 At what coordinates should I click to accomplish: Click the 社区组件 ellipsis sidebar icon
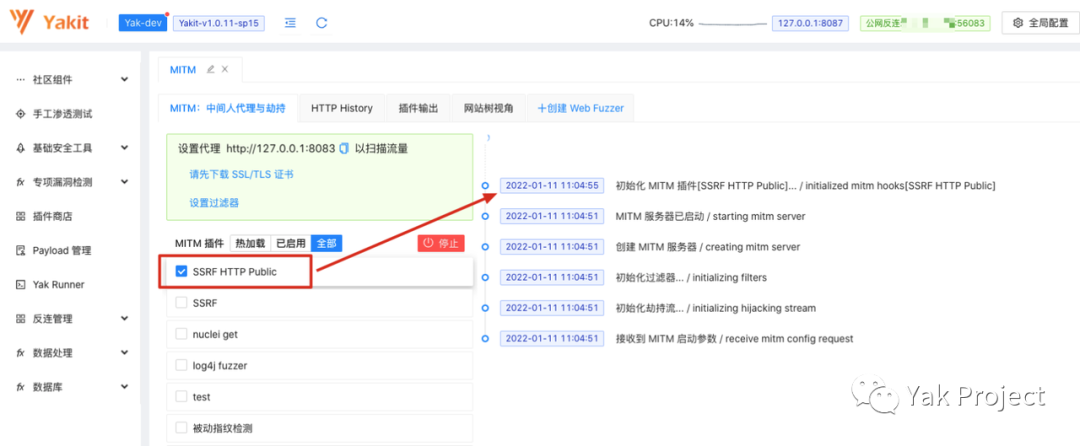(21, 80)
